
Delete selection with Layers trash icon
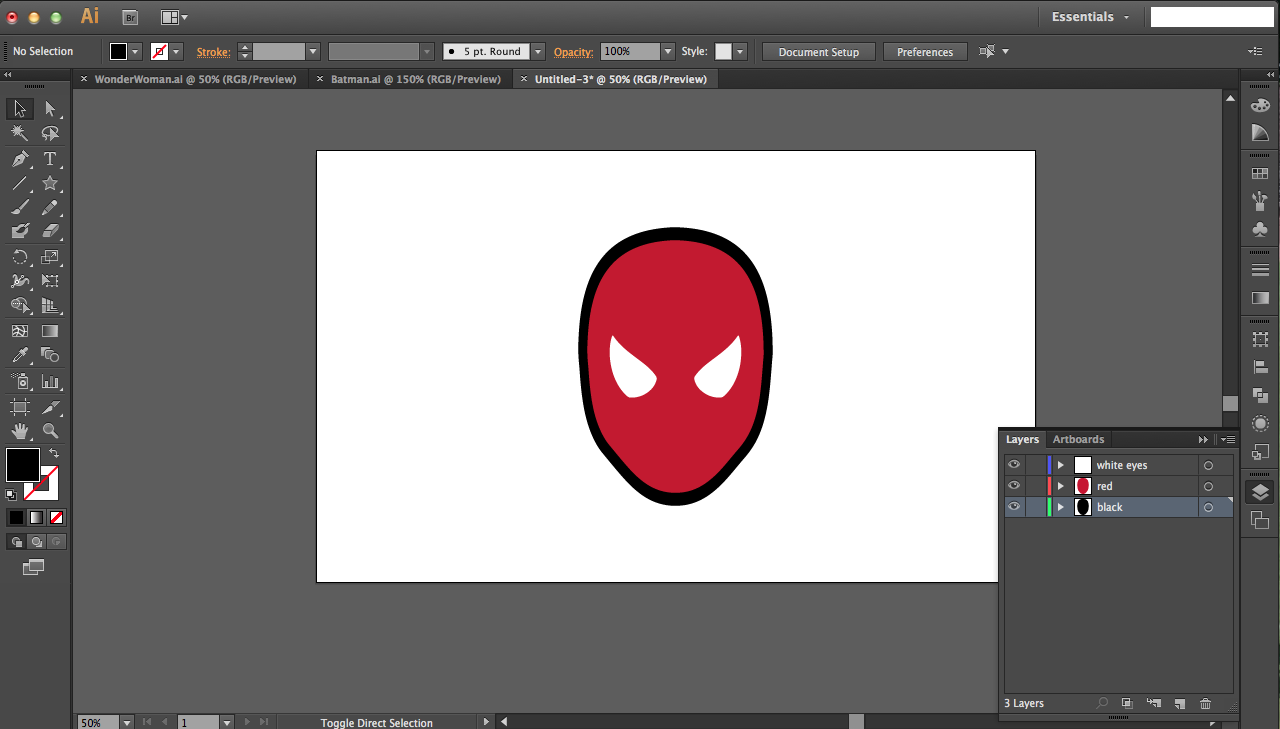(1205, 704)
